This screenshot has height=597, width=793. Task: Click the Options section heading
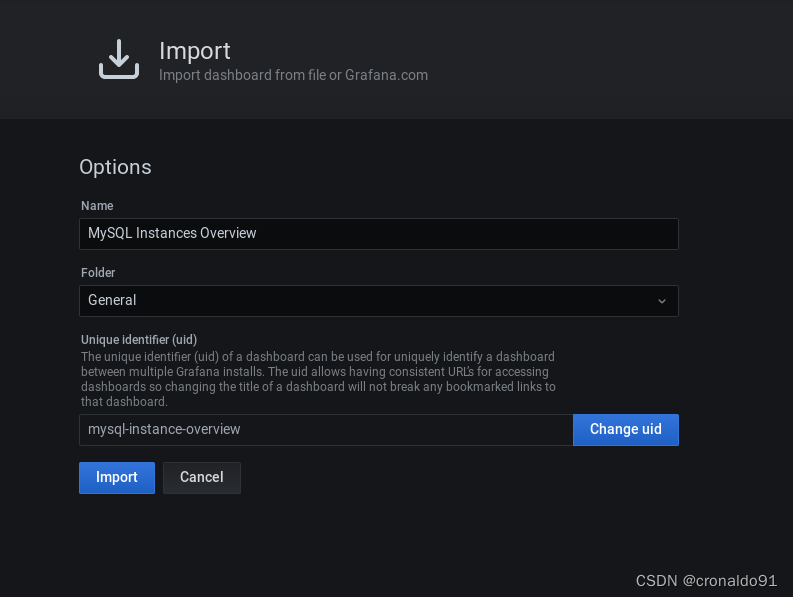[115, 167]
